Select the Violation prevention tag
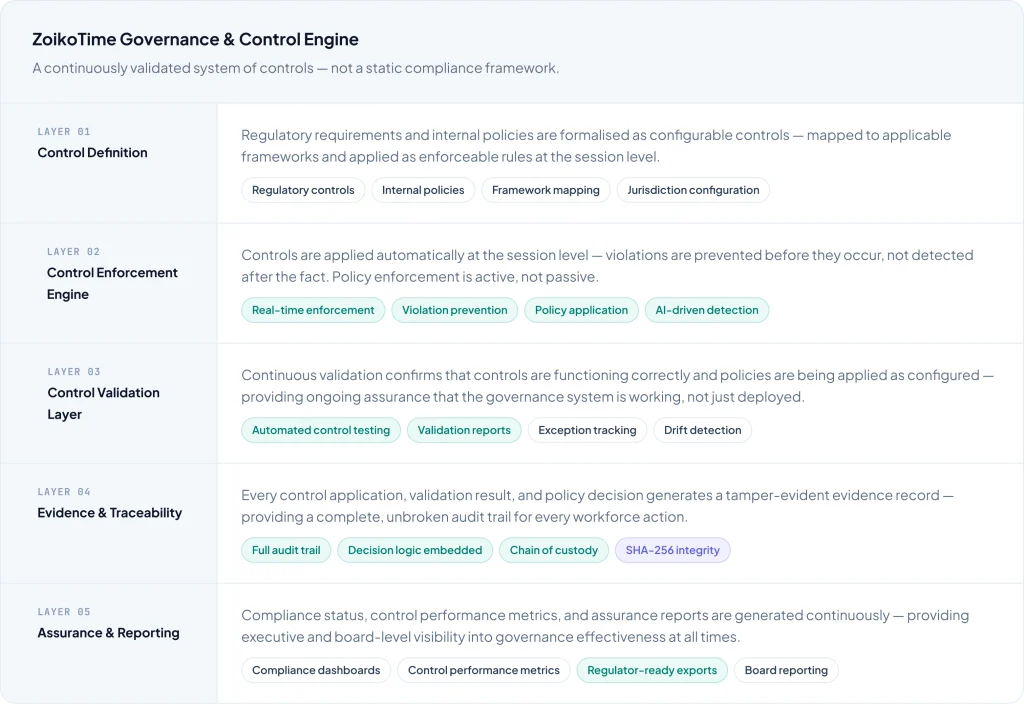 coord(455,310)
